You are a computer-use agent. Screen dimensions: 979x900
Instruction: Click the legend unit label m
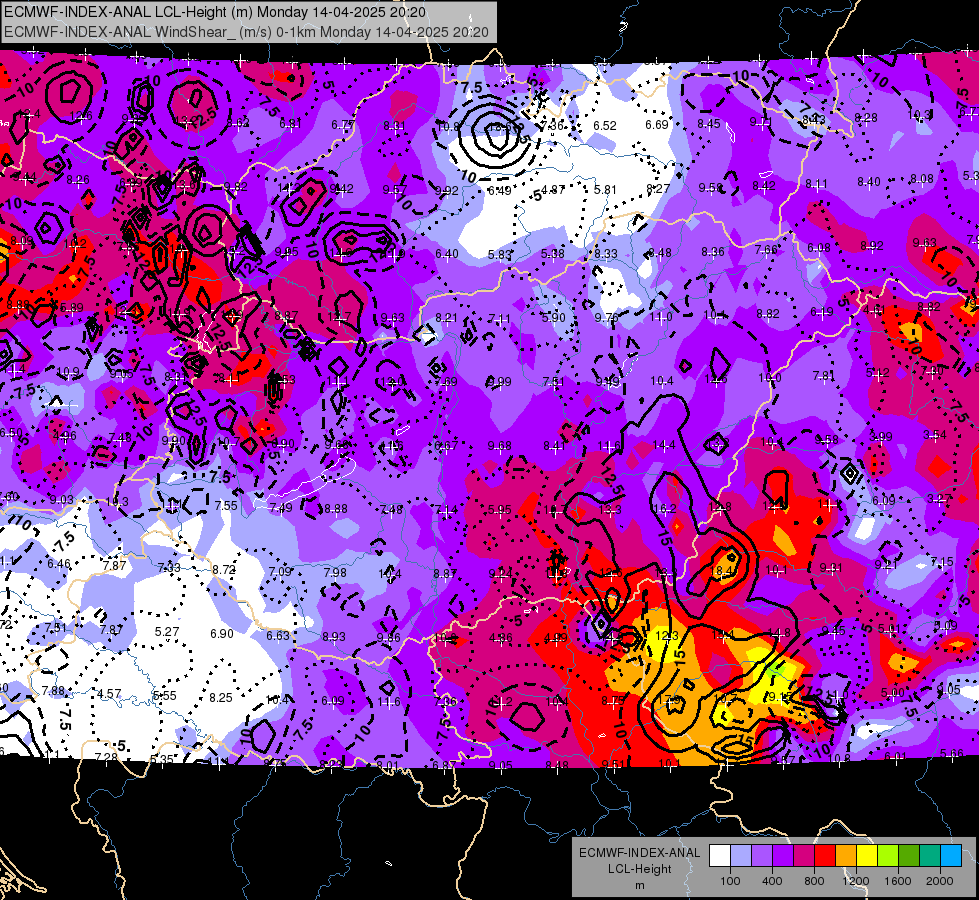click(x=639, y=885)
